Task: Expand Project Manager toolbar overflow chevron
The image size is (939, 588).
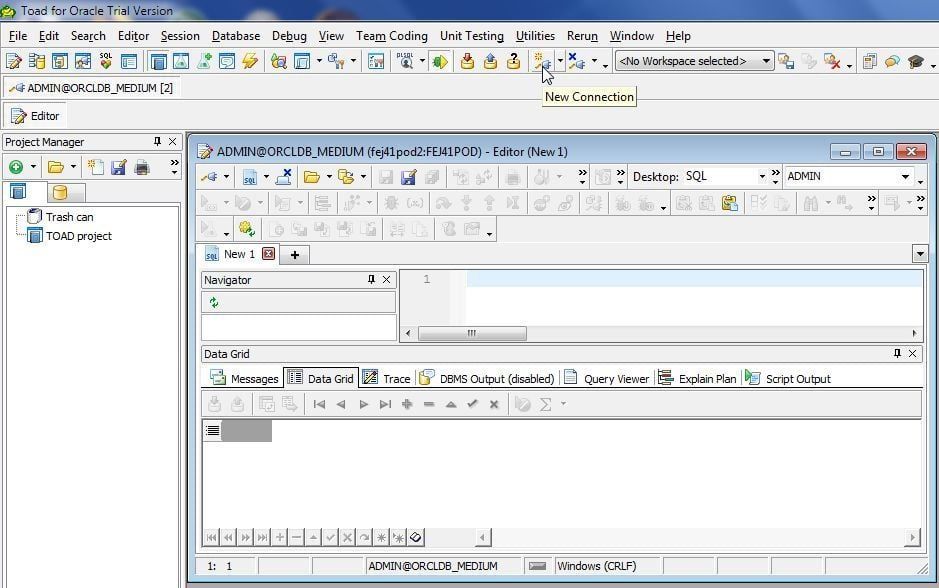Action: [x=174, y=166]
